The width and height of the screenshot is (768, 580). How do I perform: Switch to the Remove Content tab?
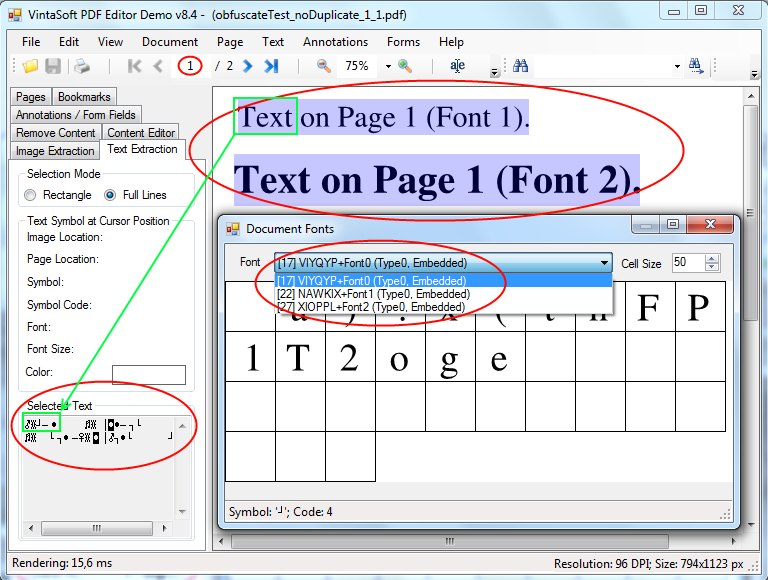tap(56, 133)
